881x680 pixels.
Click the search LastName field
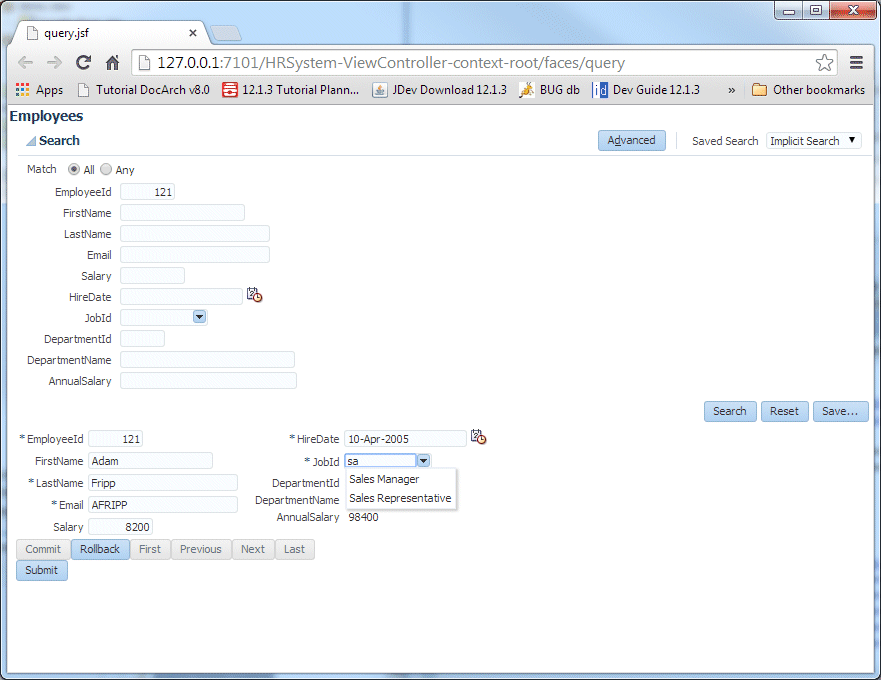click(x=195, y=233)
